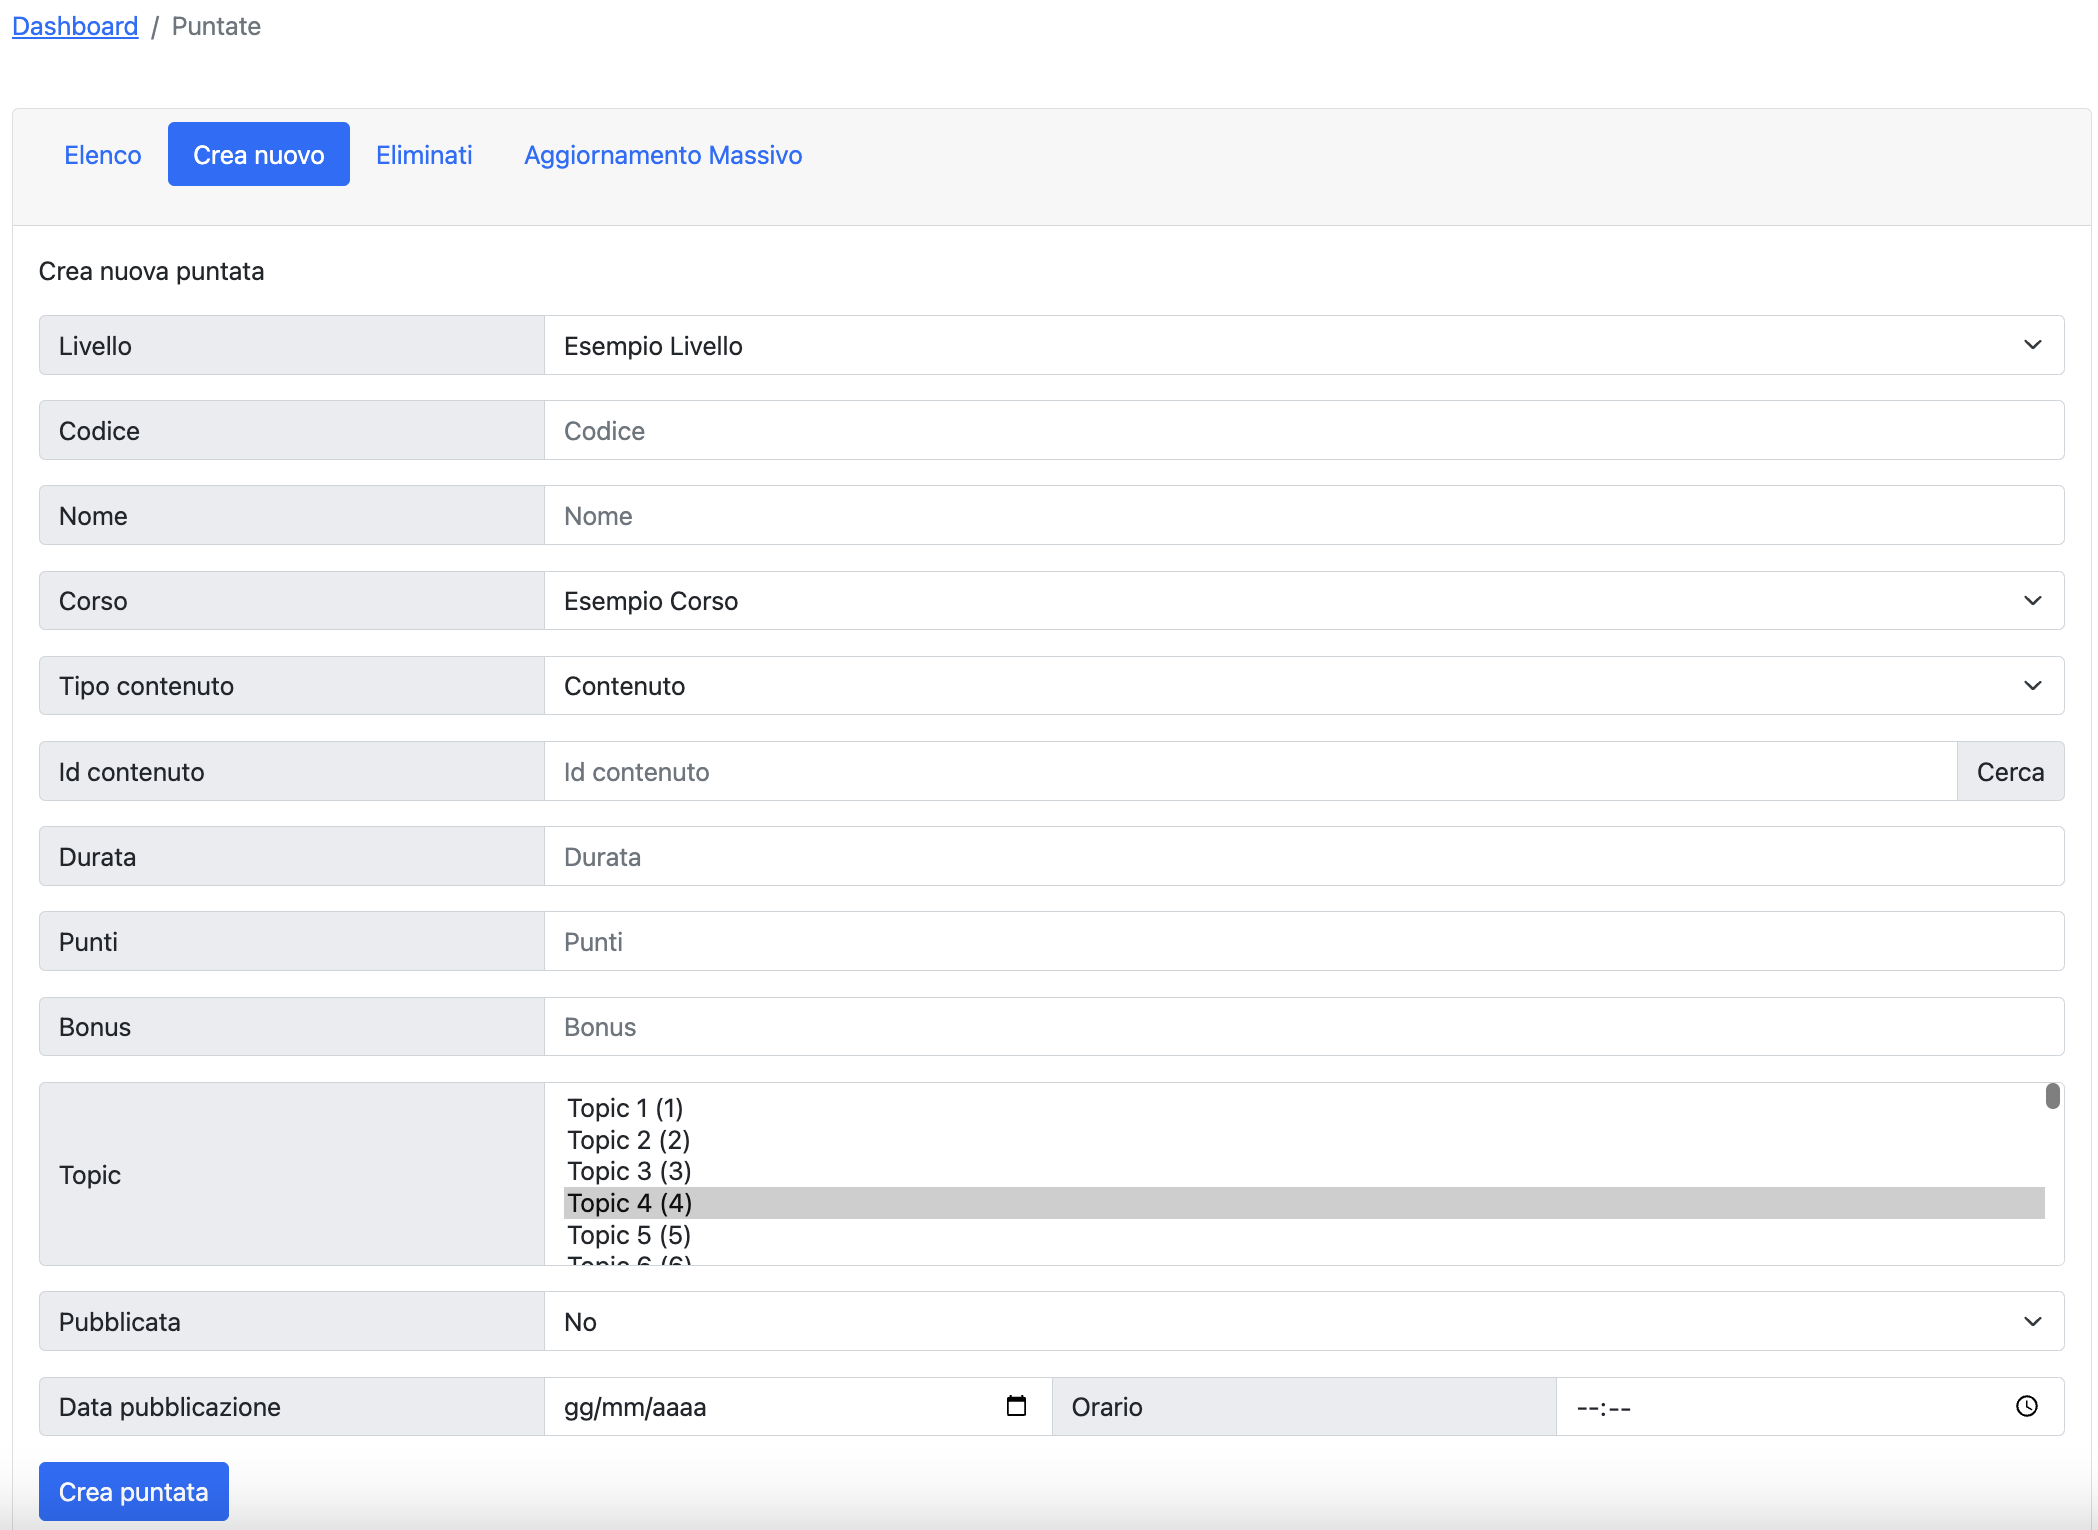Choose Topic 5 (5) from Topic list

[629, 1235]
